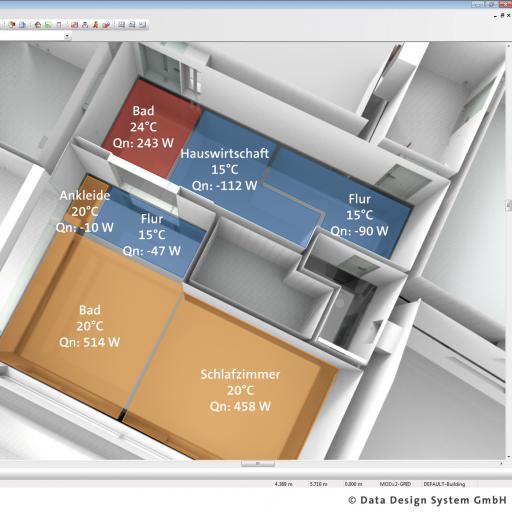Click the door-shaped toolbar icon

pyautogui.click(x=59, y=25)
